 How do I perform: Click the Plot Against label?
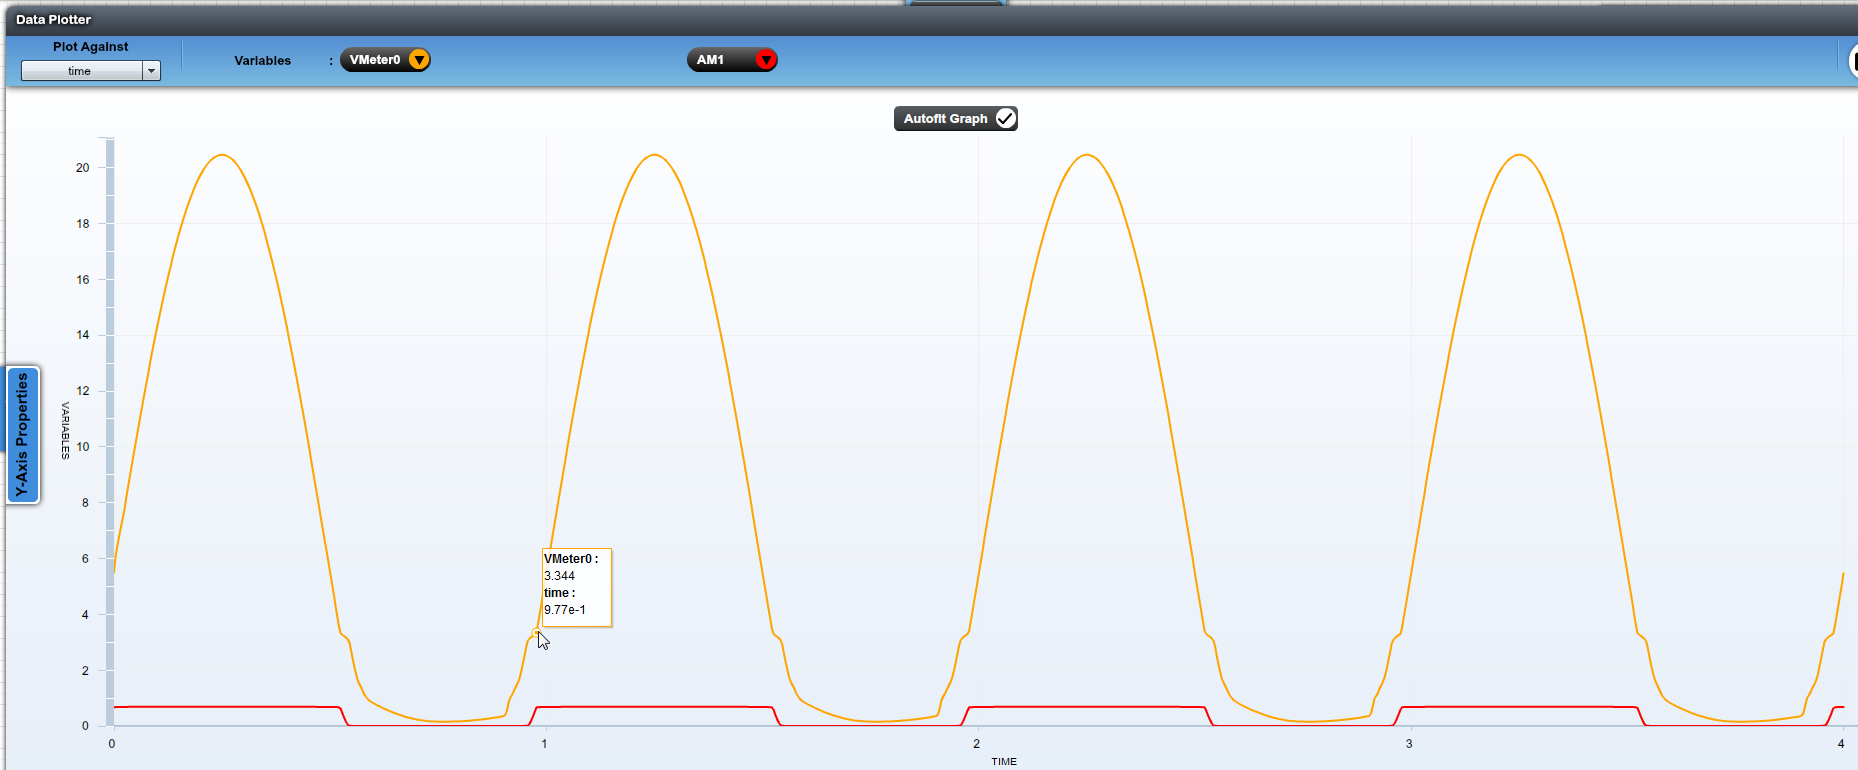tap(90, 46)
